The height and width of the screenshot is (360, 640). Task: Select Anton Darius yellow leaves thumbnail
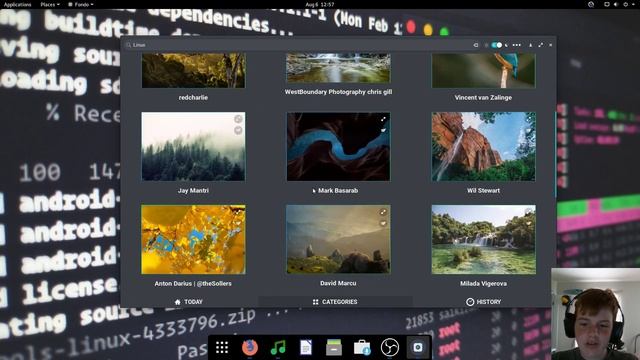click(x=193, y=240)
